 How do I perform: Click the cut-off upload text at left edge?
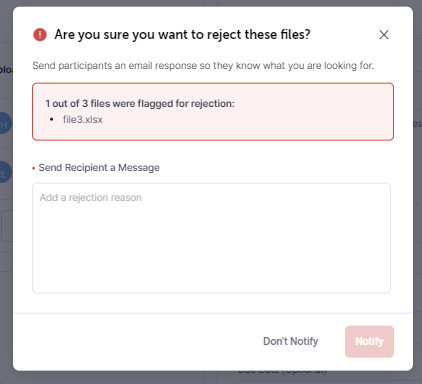click(6, 69)
